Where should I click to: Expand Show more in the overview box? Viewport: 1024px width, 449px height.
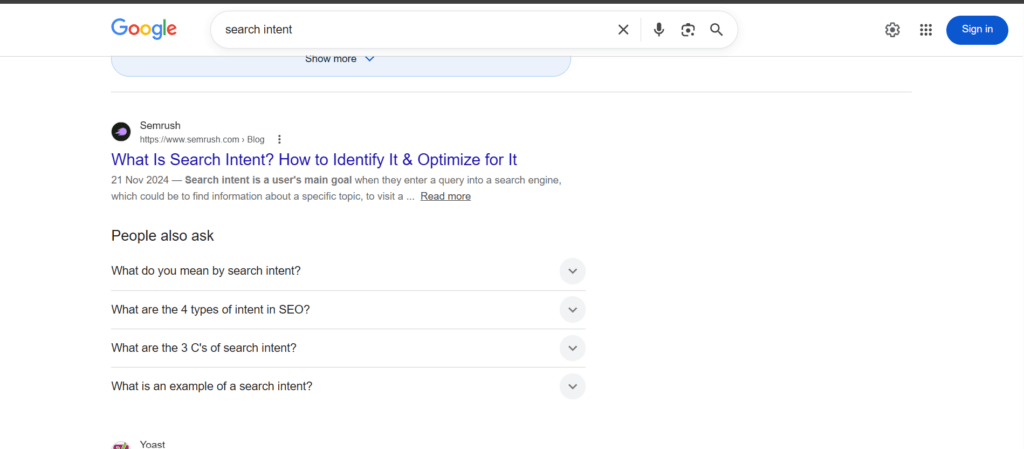click(x=340, y=59)
